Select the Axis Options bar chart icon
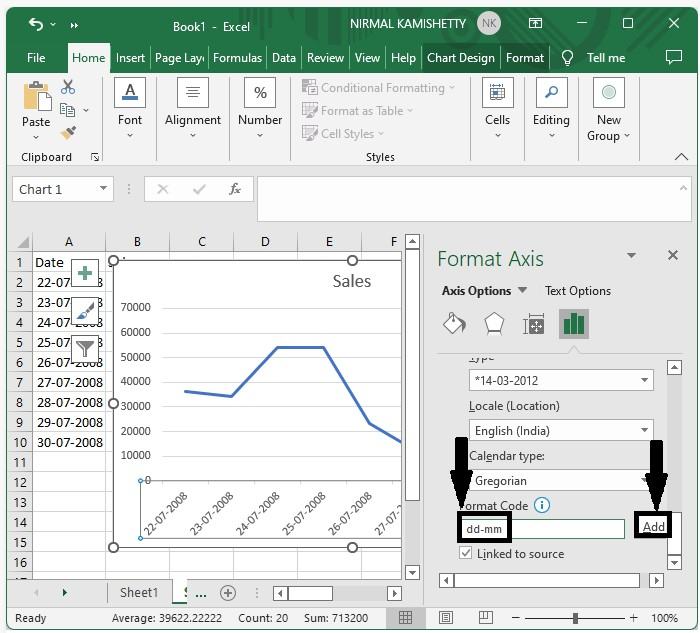The image size is (700, 633). pos(574,324)
